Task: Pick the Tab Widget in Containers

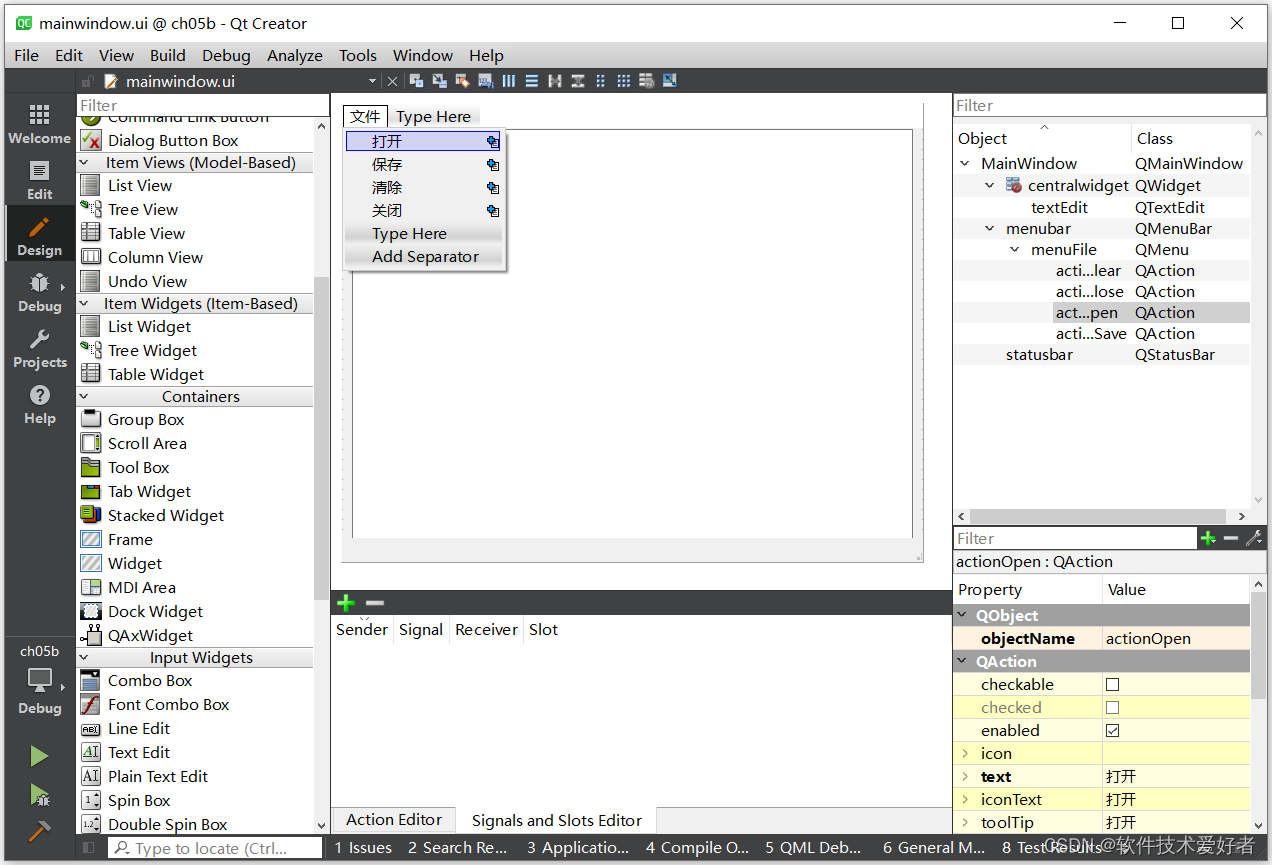Action: (x=149, y=492)
